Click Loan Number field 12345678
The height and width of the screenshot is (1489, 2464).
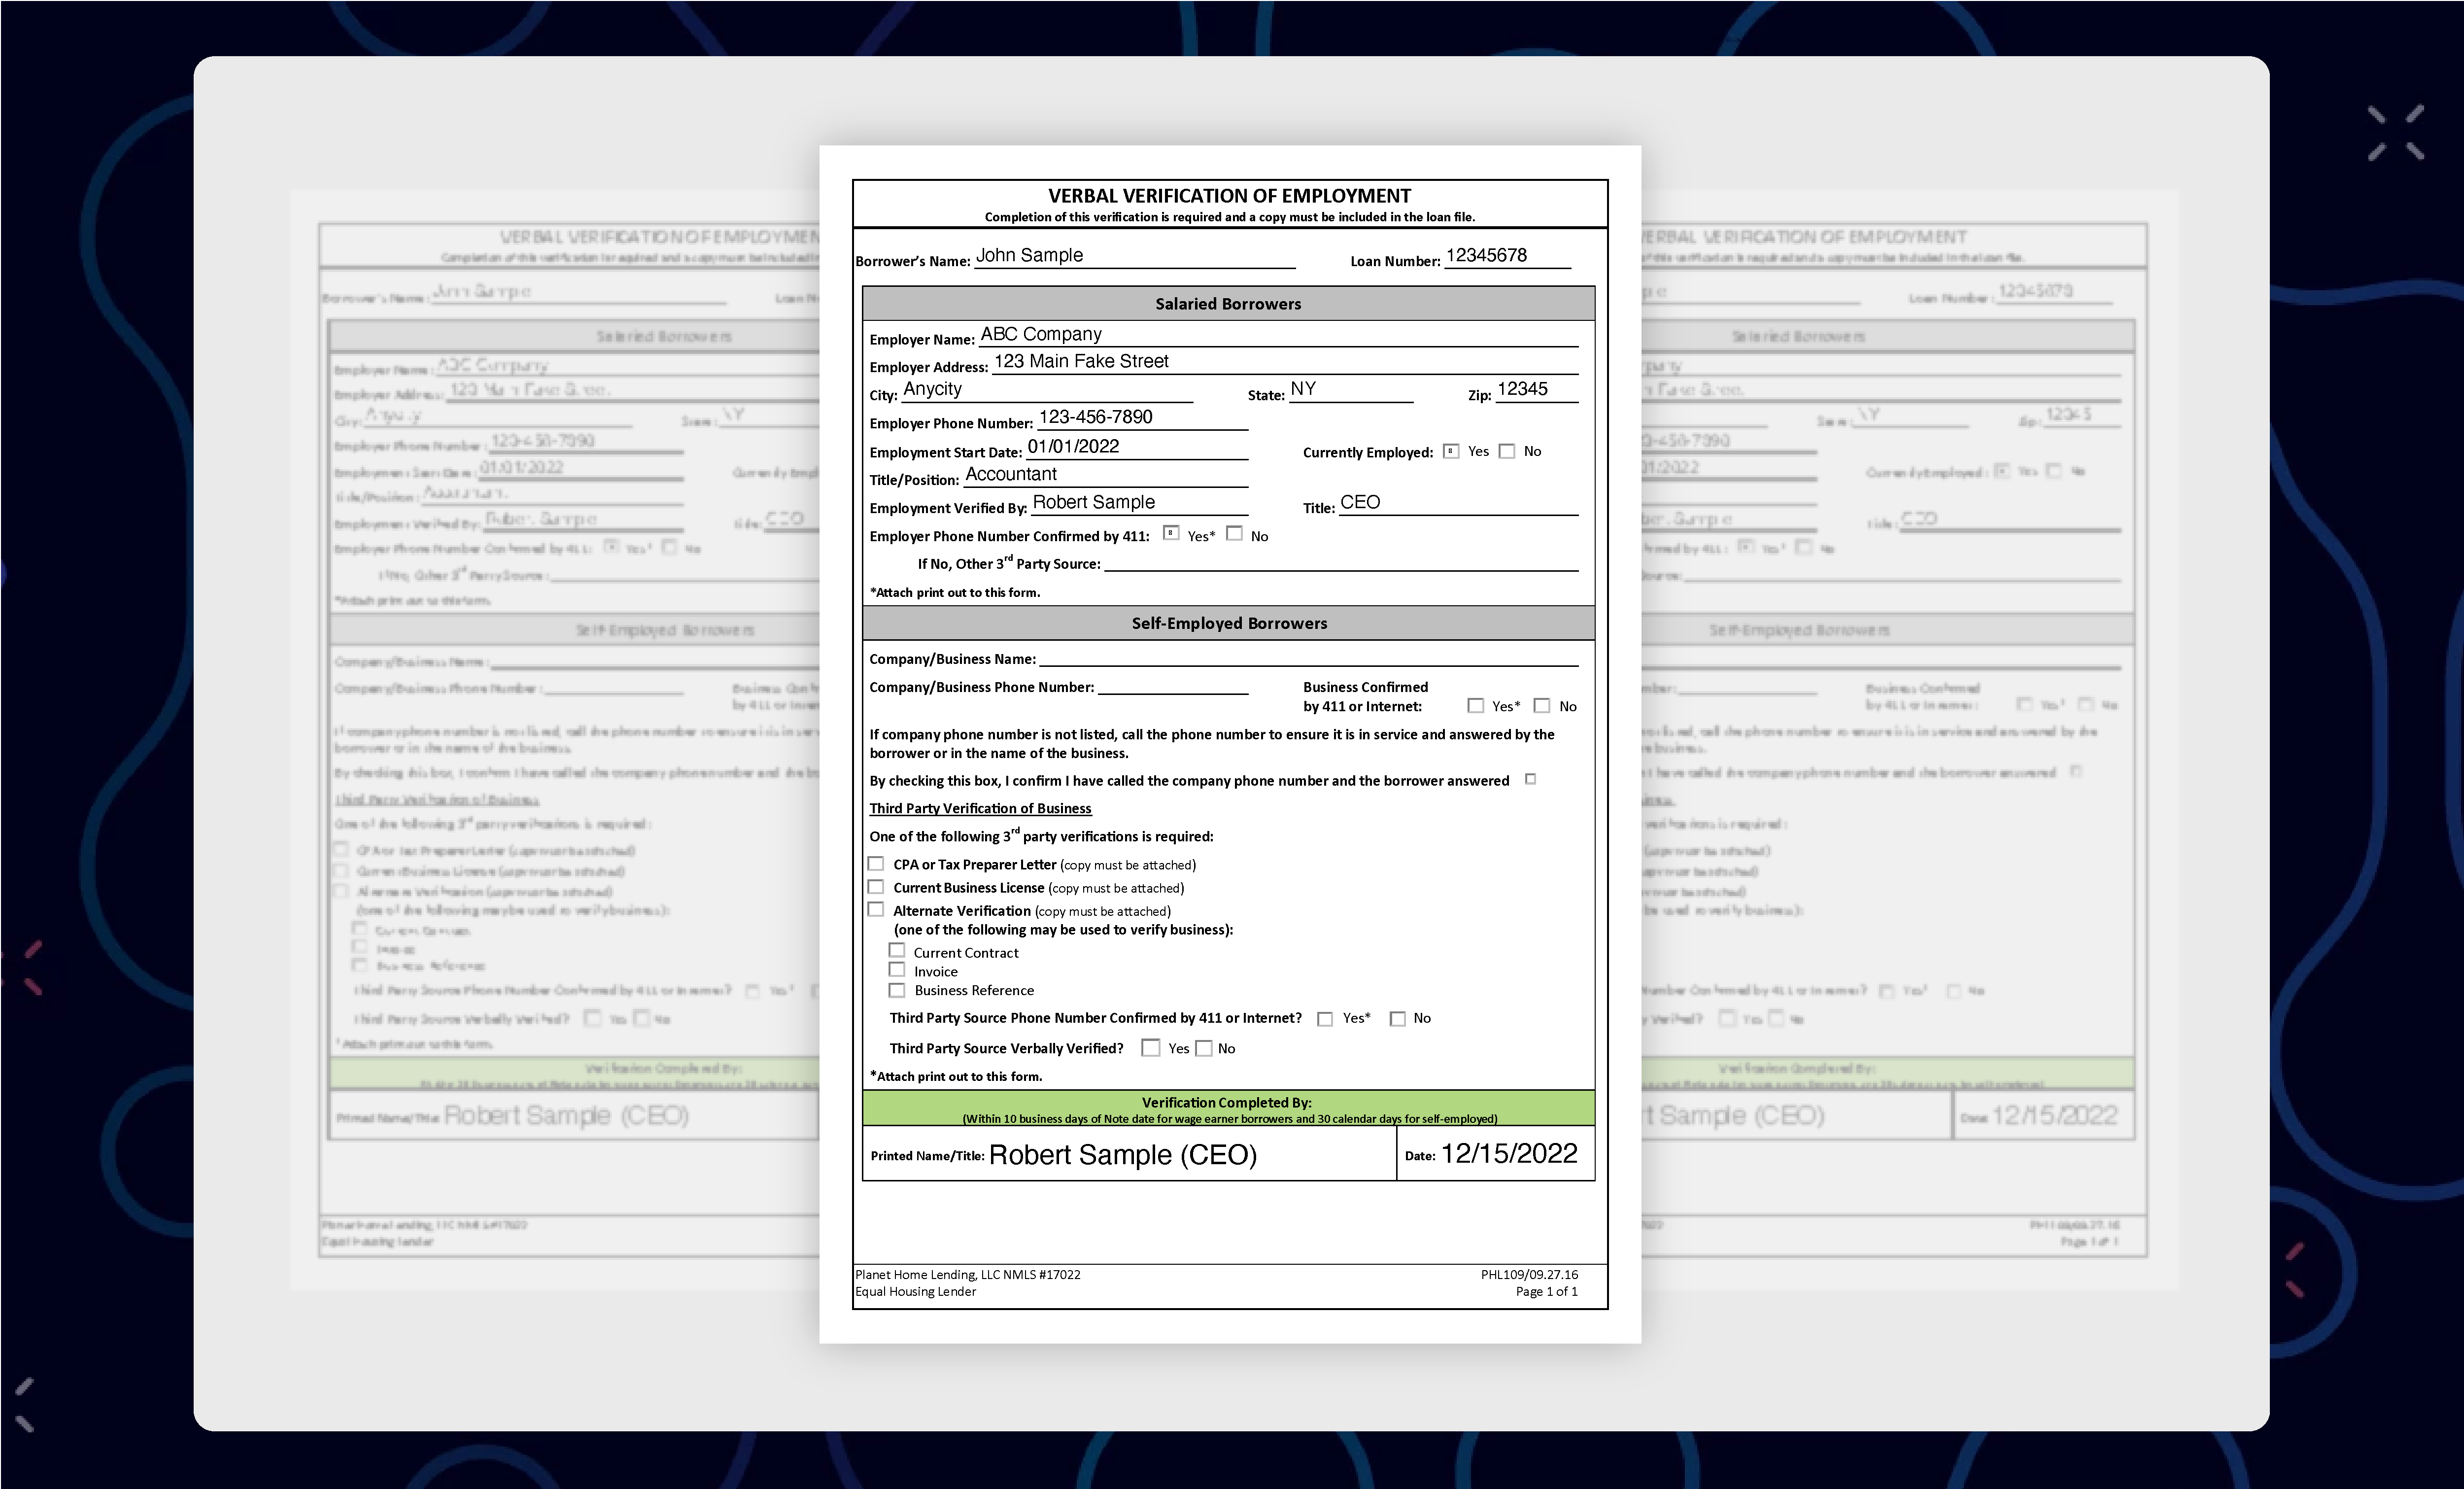click(1508, 256)
